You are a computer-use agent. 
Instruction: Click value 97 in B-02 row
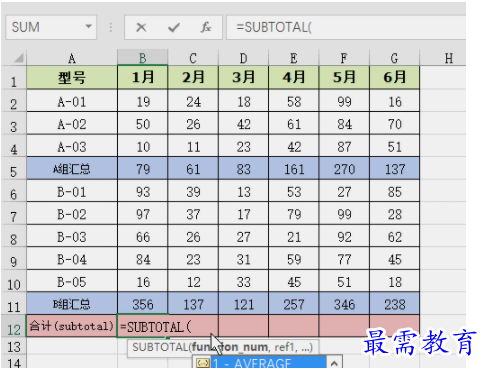point(142,214)
